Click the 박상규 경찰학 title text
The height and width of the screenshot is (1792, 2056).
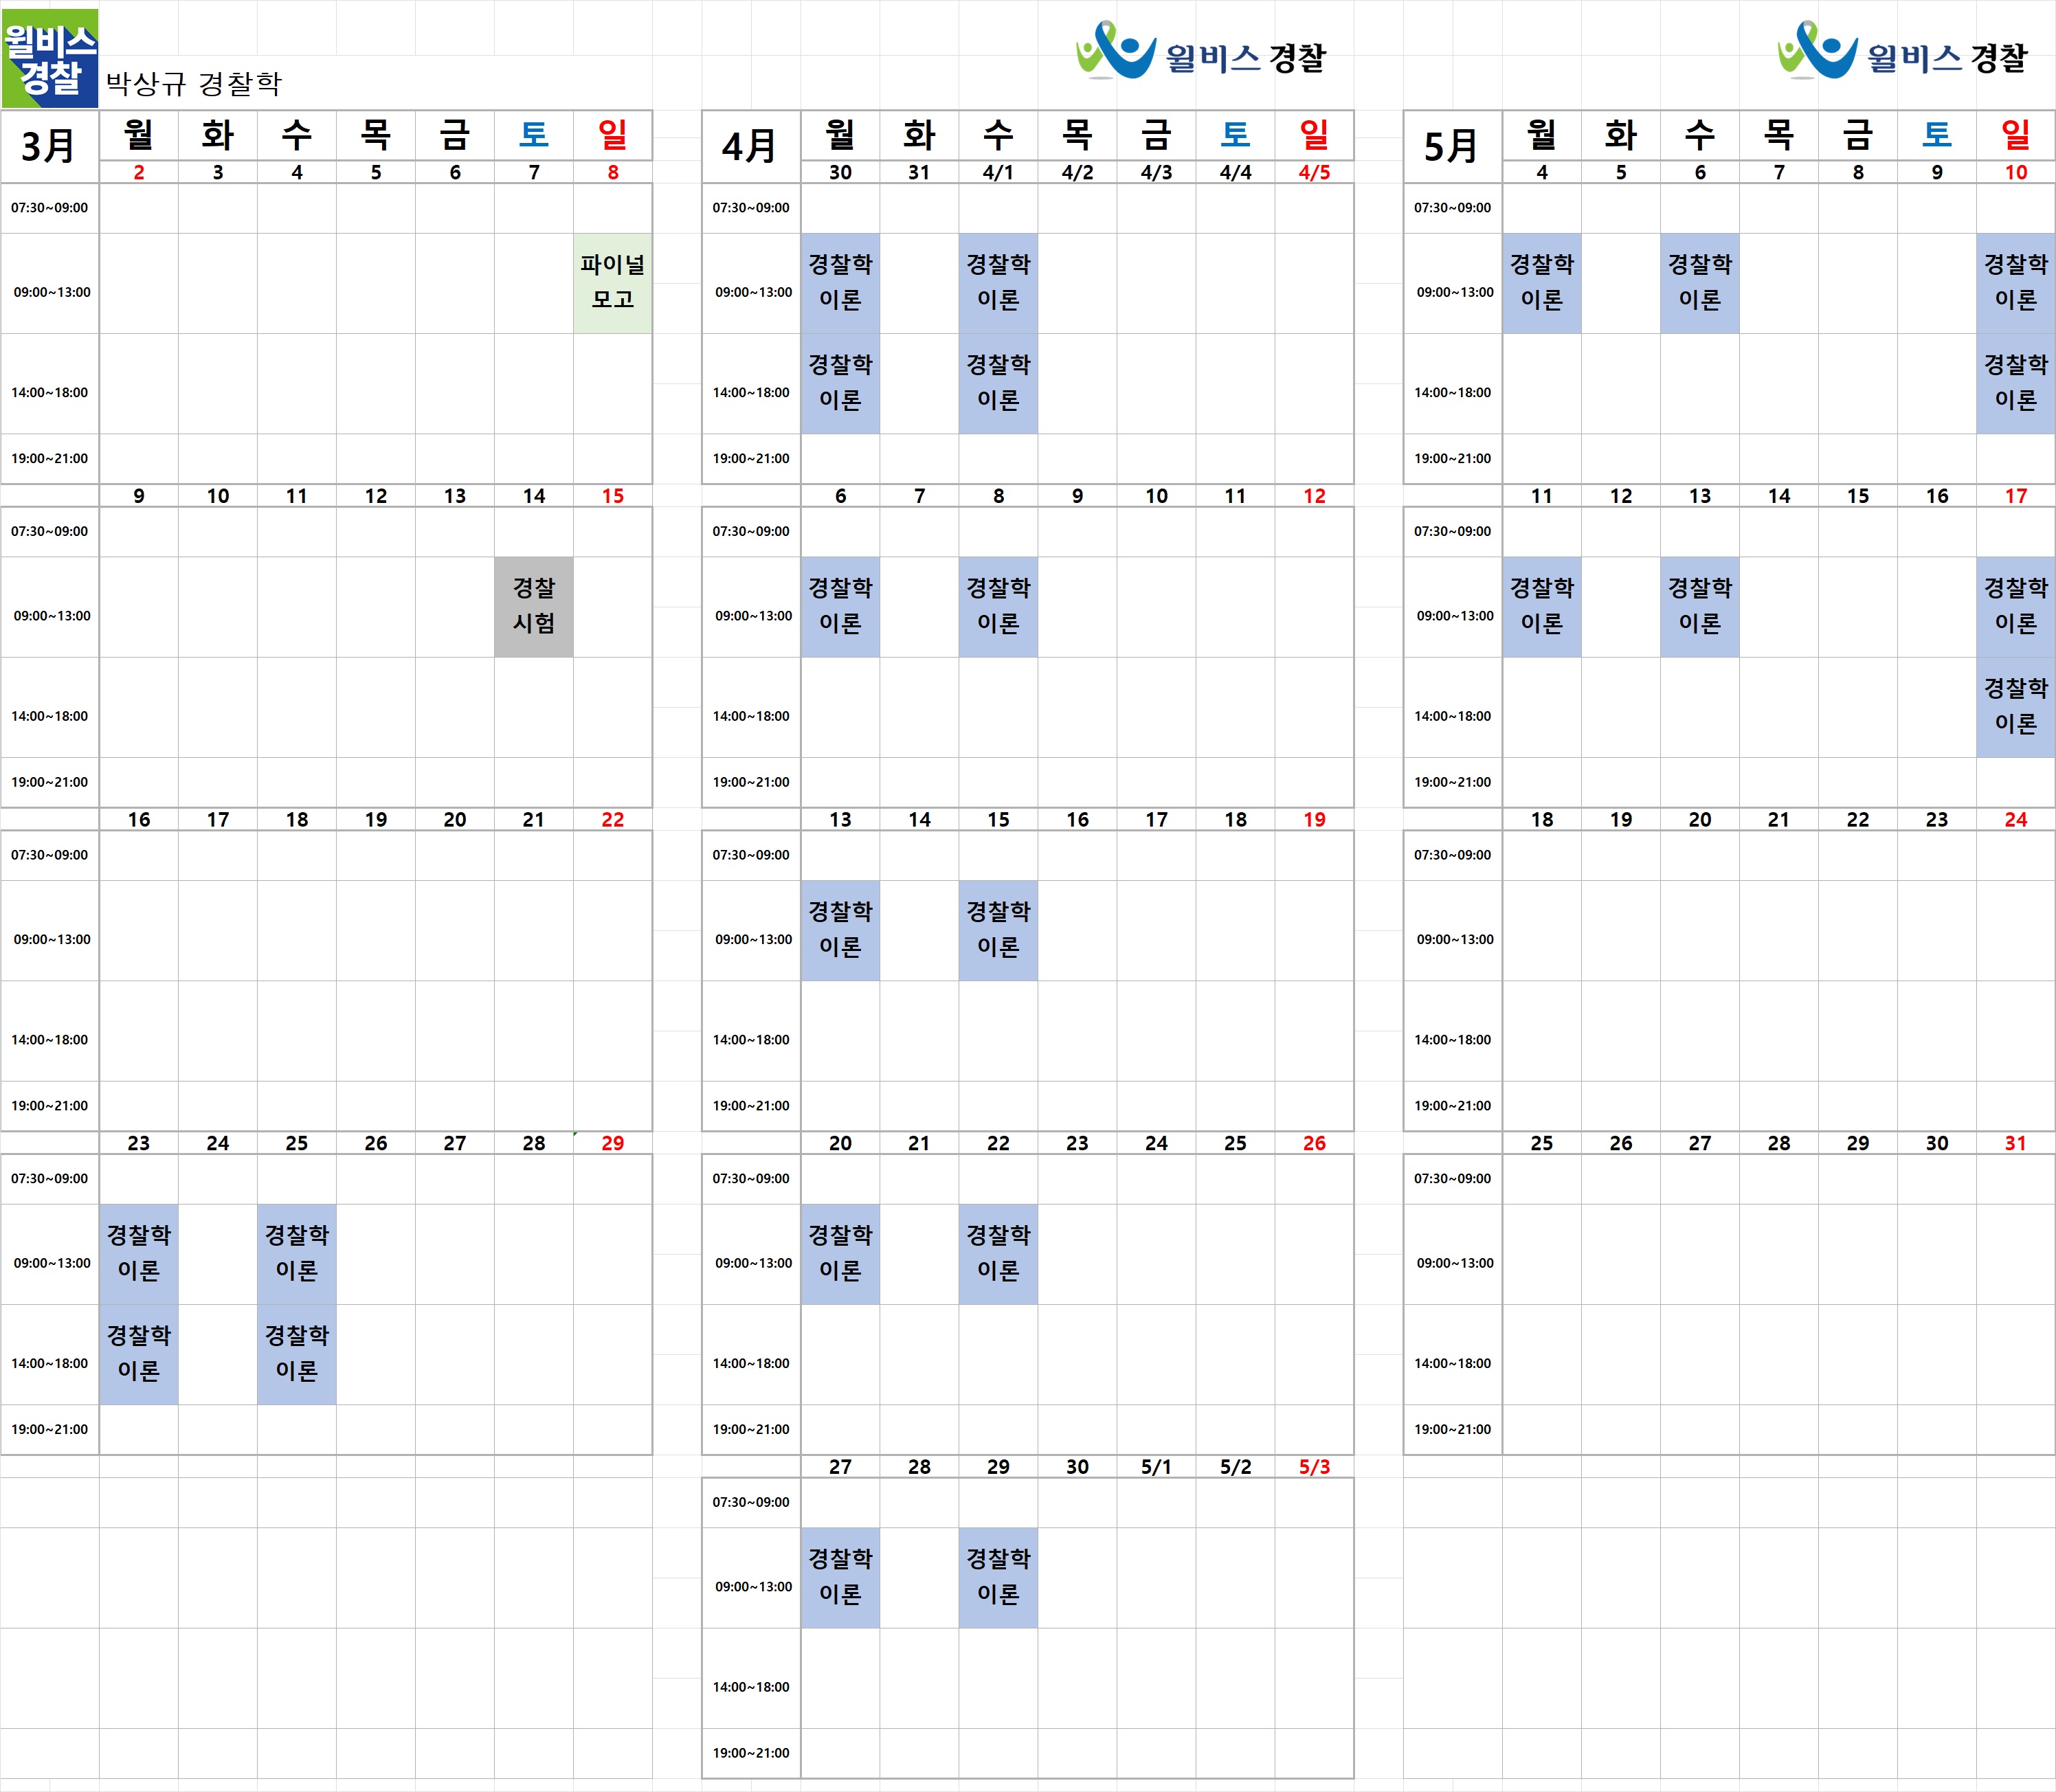[x=194, y=83]
